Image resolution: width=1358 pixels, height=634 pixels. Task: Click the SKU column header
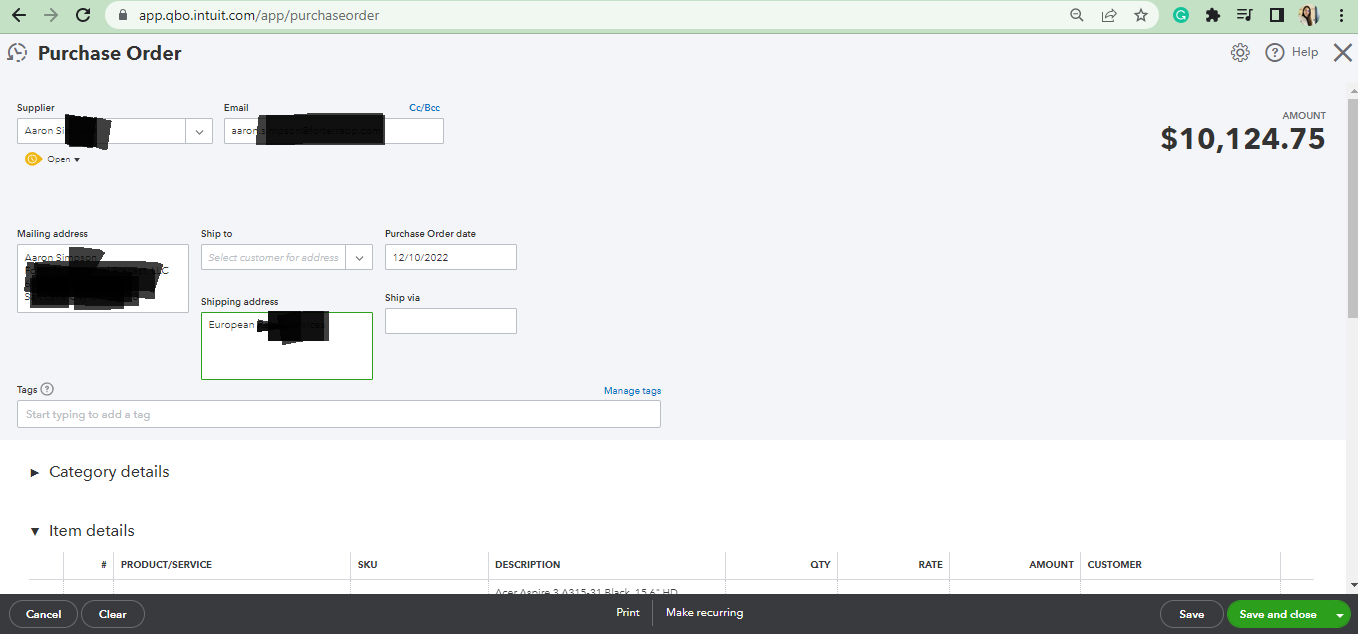[x=368, y=565]
